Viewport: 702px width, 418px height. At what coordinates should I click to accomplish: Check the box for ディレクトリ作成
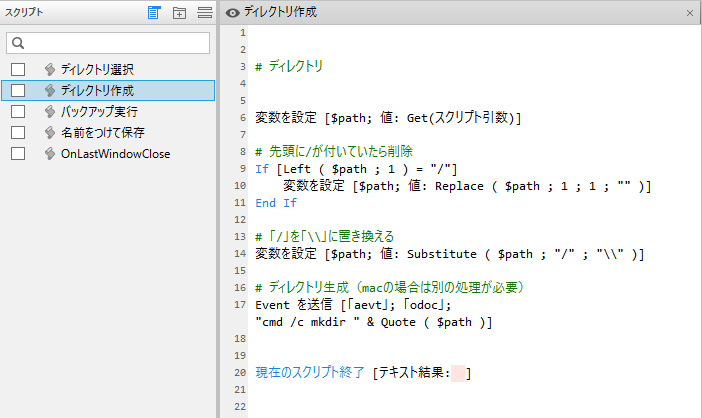tap(18, 90)
